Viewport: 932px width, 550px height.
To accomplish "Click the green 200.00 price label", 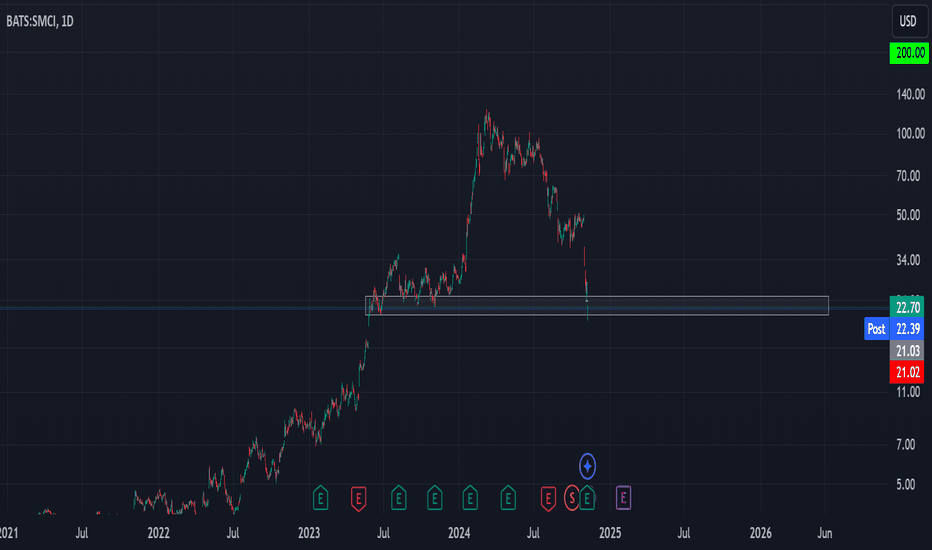I will tap(909, 53).
